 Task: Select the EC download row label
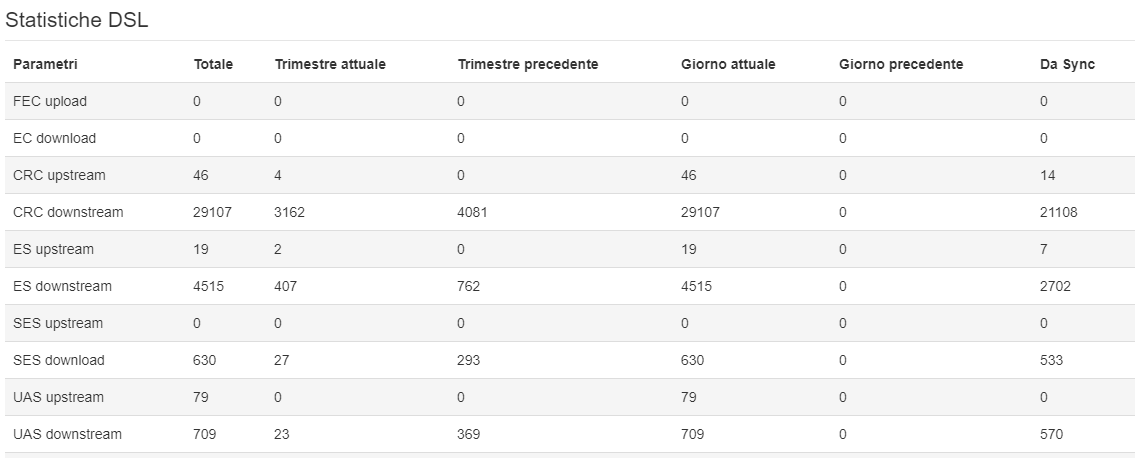coord(54,139)
